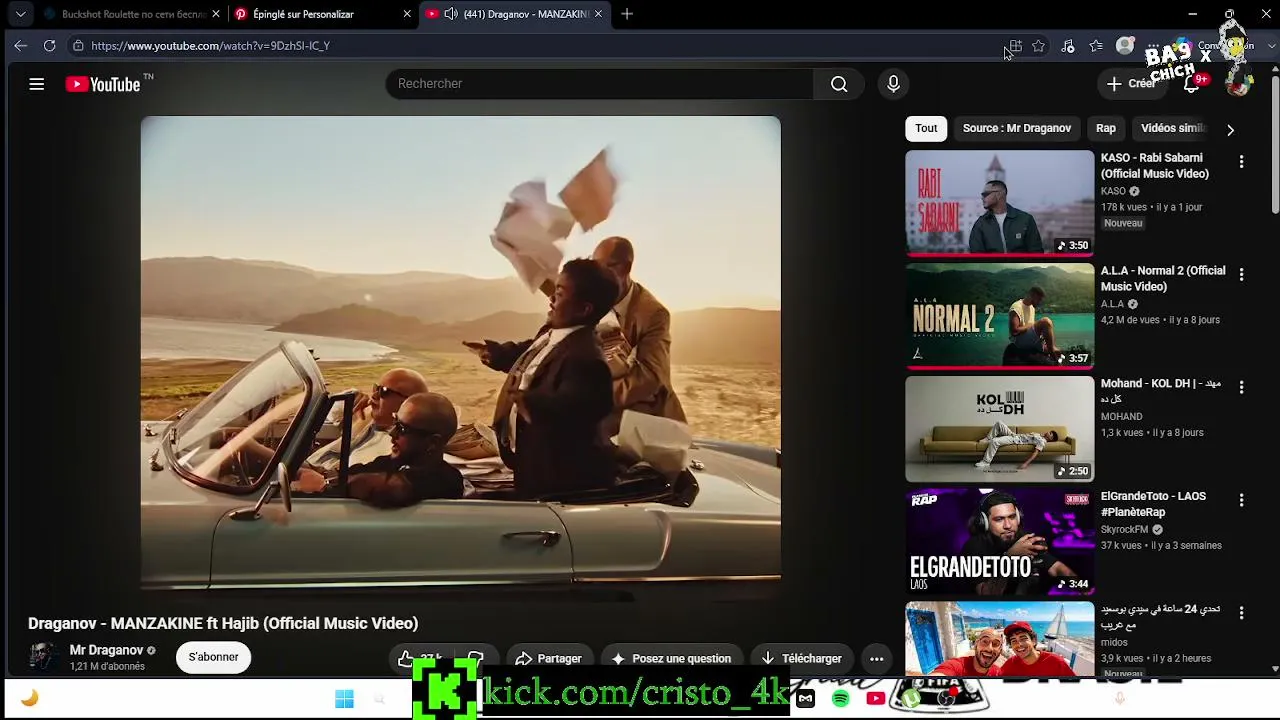Select the Source : Mr Draganov chip

click(1017, 128)
